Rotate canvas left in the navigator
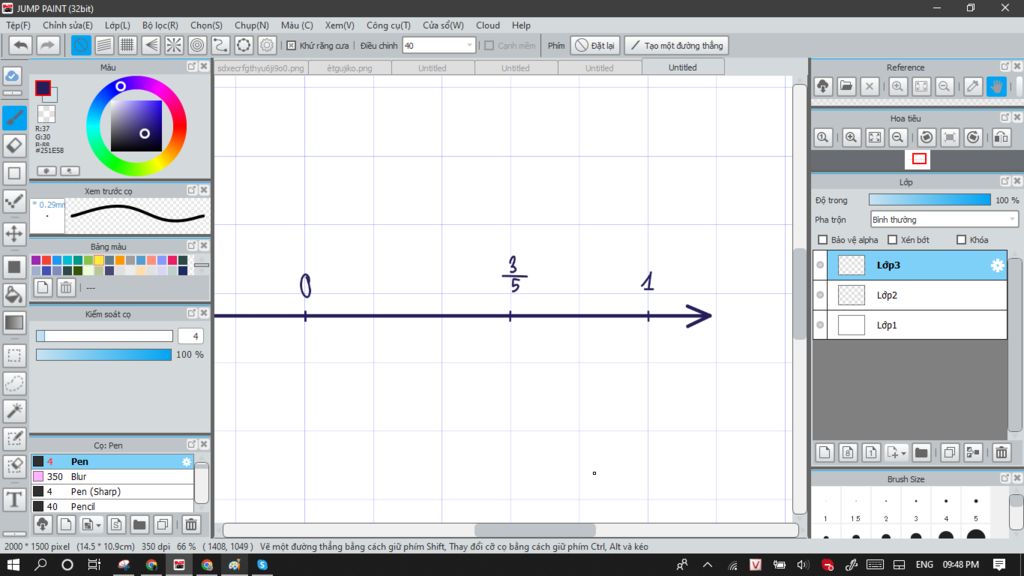The image size is (1024, 576). [x=926, y=137]
